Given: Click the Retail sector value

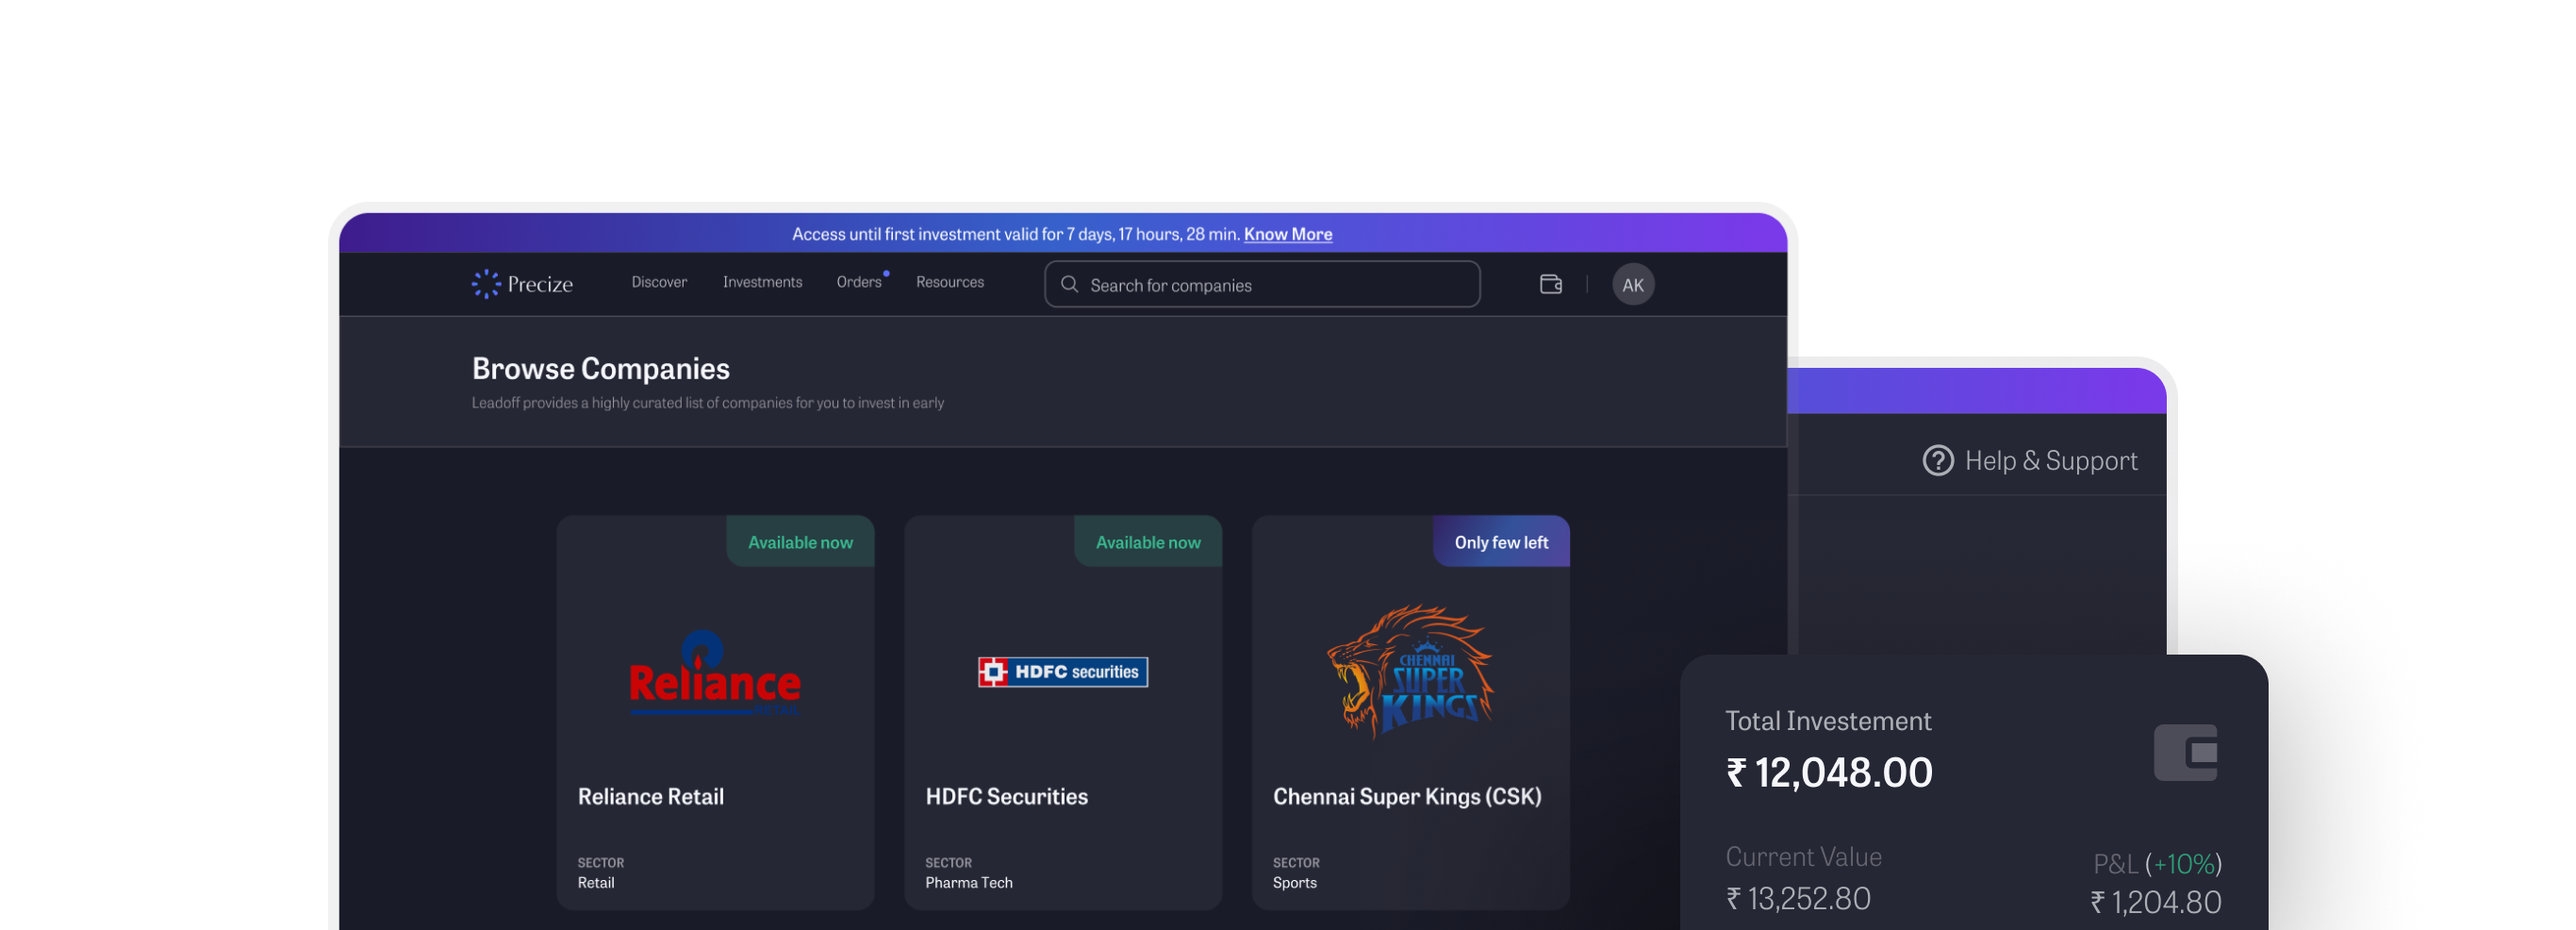Looking at the screenshot, I should 595,883.
